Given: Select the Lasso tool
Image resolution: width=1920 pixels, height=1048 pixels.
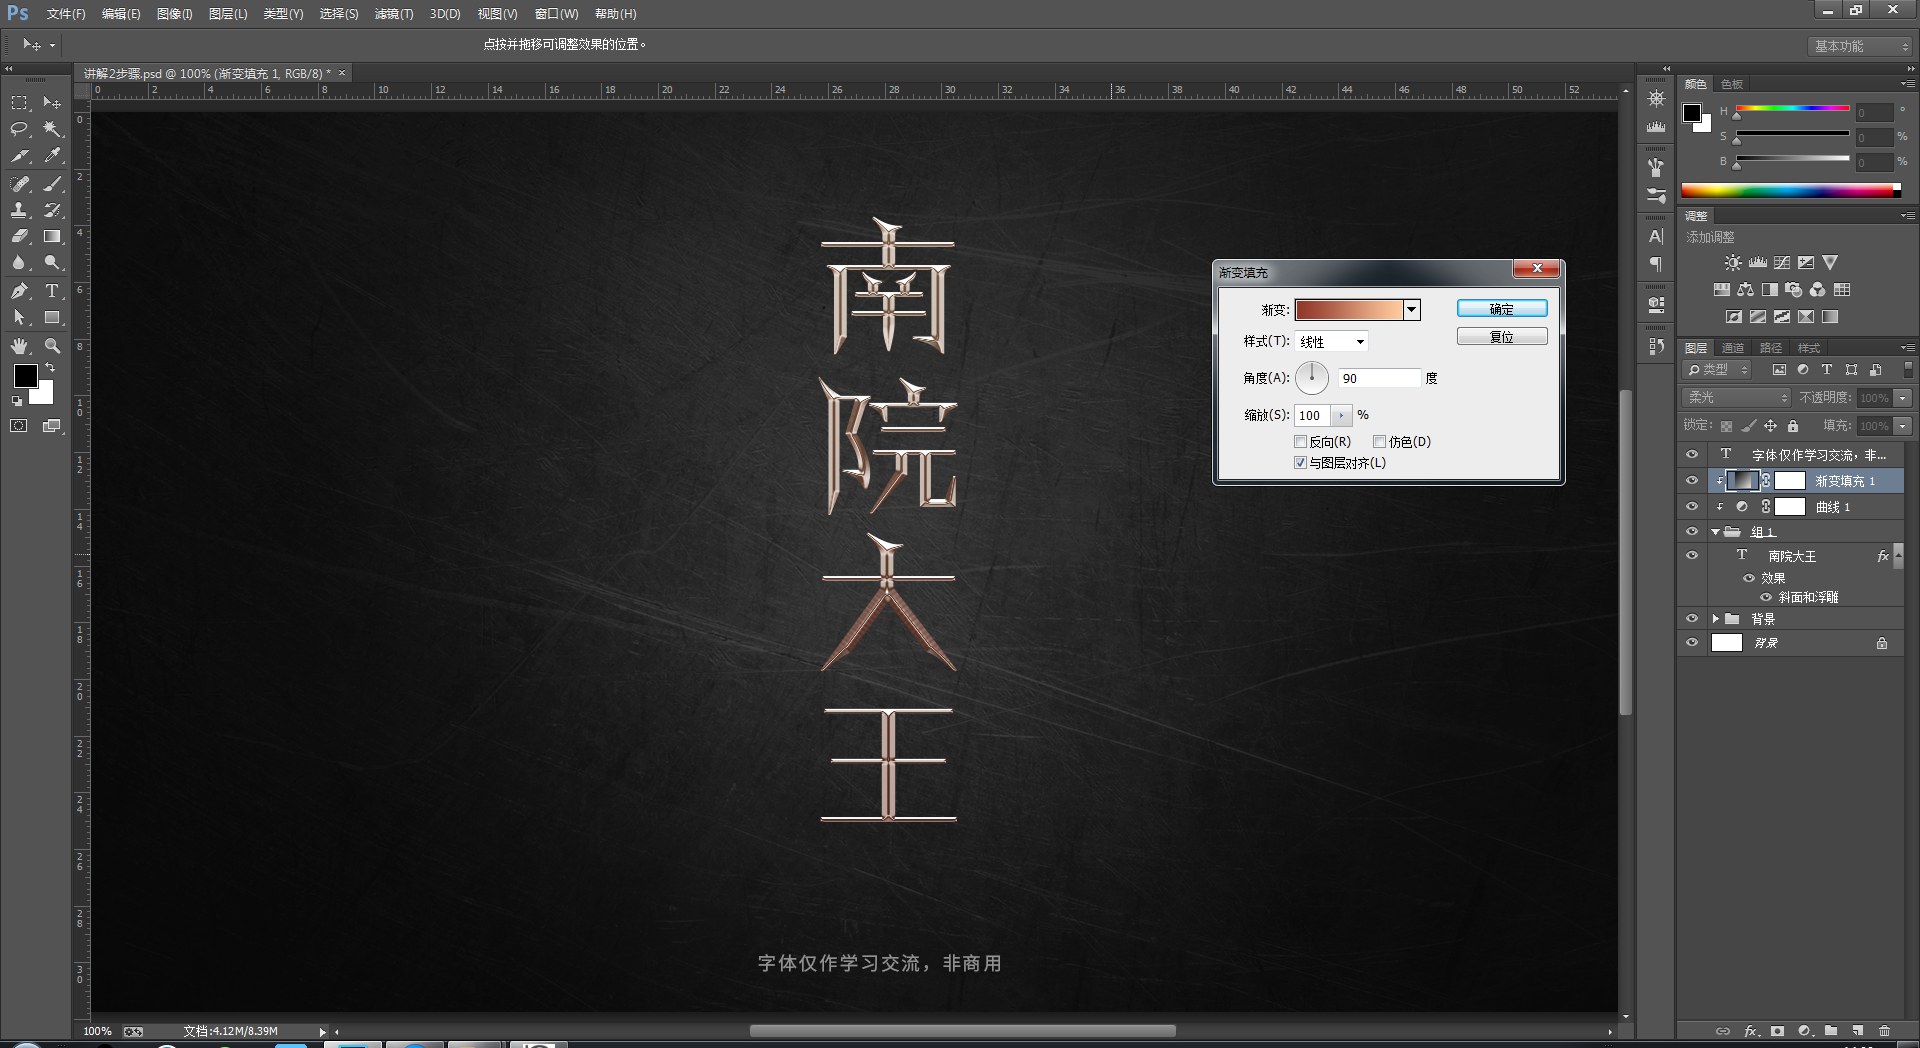Looking at the screenshot, I should (x=19, y=129).
